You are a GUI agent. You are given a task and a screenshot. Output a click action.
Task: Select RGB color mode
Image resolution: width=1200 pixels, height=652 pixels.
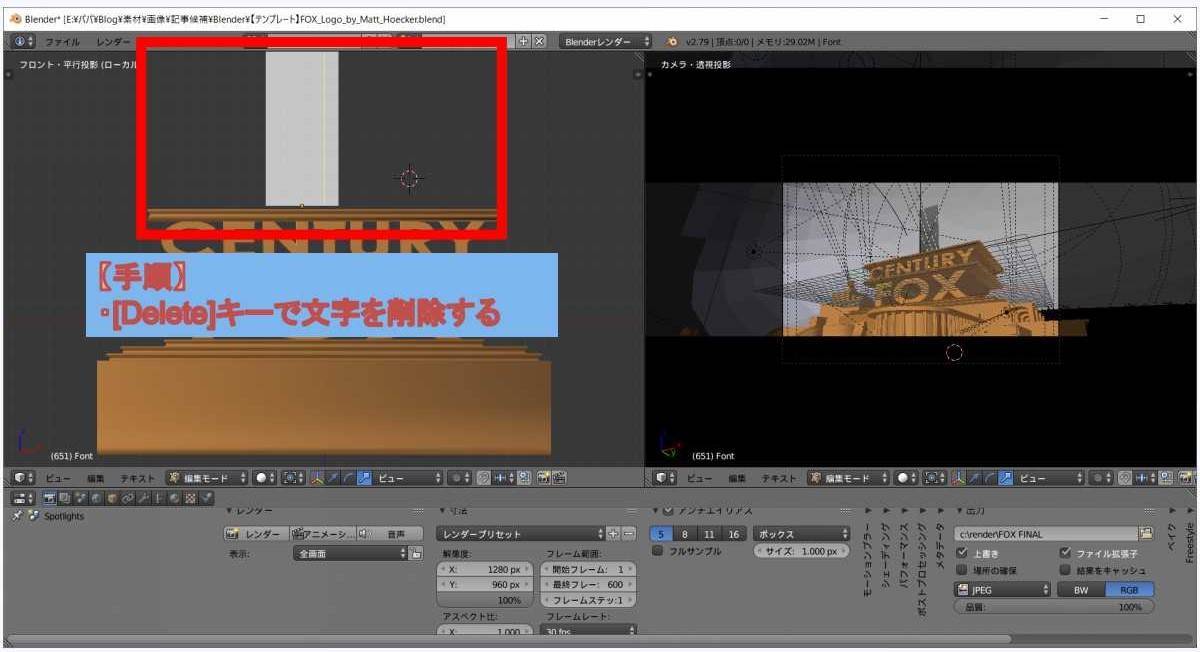(1129, 590)
